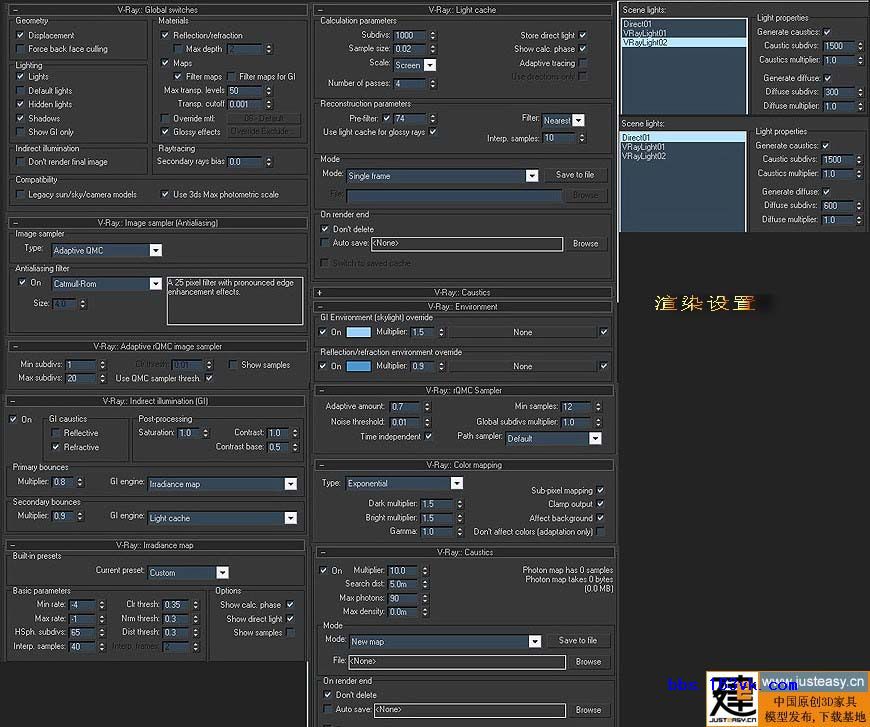Toggle the Displacement checkbox
Image resolution: width=870 pixels, height=727 pixels.
tap(21, 35)
